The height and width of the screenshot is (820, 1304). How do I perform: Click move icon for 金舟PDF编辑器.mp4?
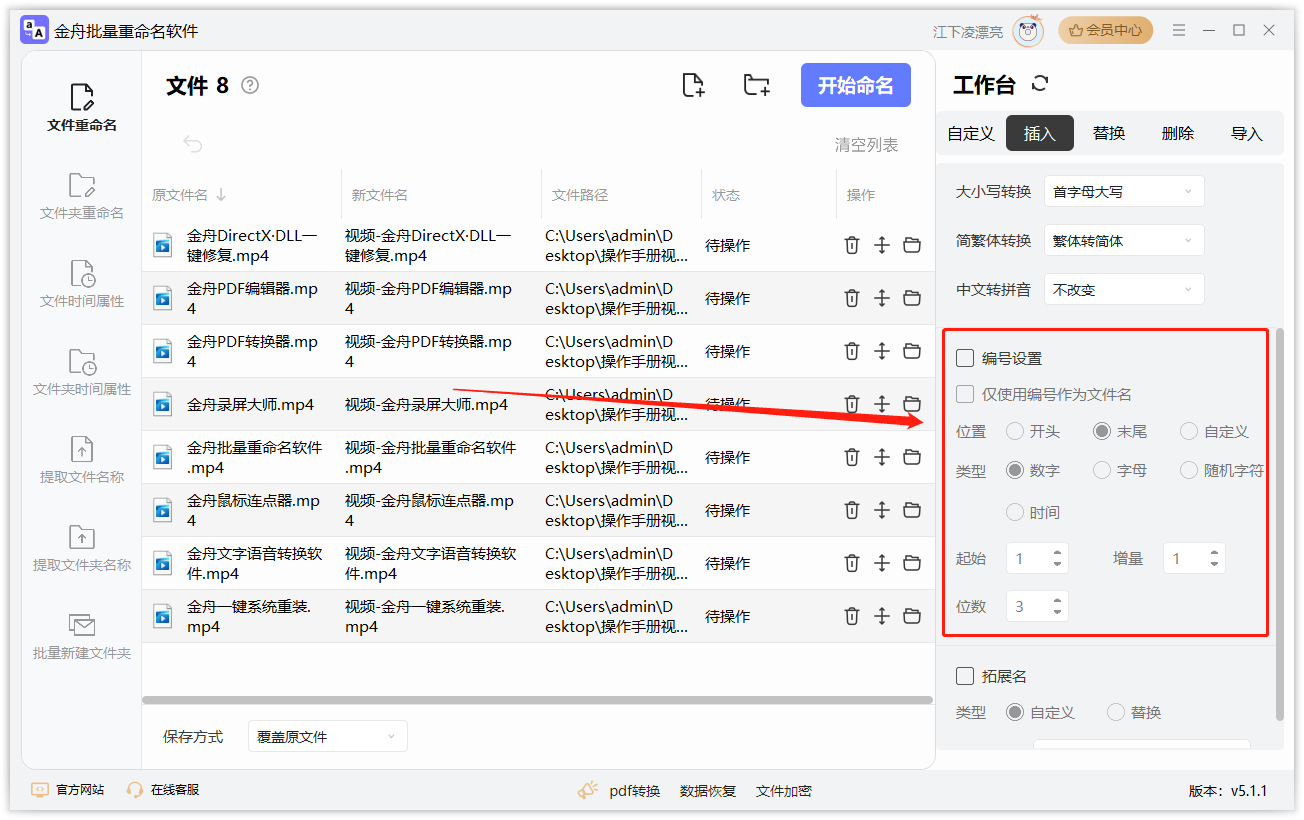tap(882, 298)
